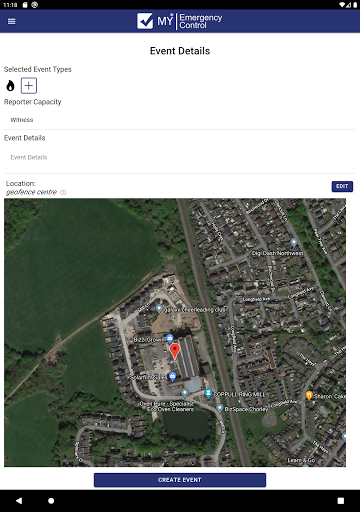The width and height of the screenshot is (360, 512).
Task: Add another event type with plus icon
Action: pos(29,86)
